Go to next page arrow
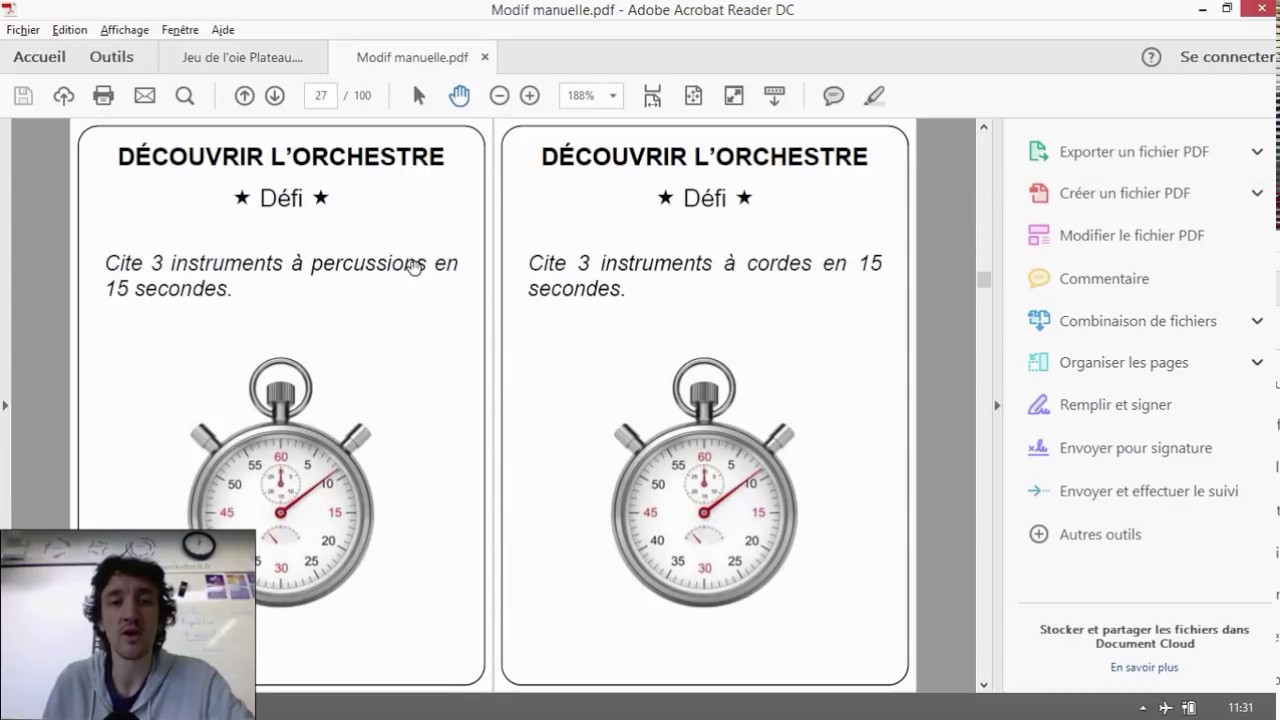The height and width of the screenshot is (720, 1280). pos(275,96)
